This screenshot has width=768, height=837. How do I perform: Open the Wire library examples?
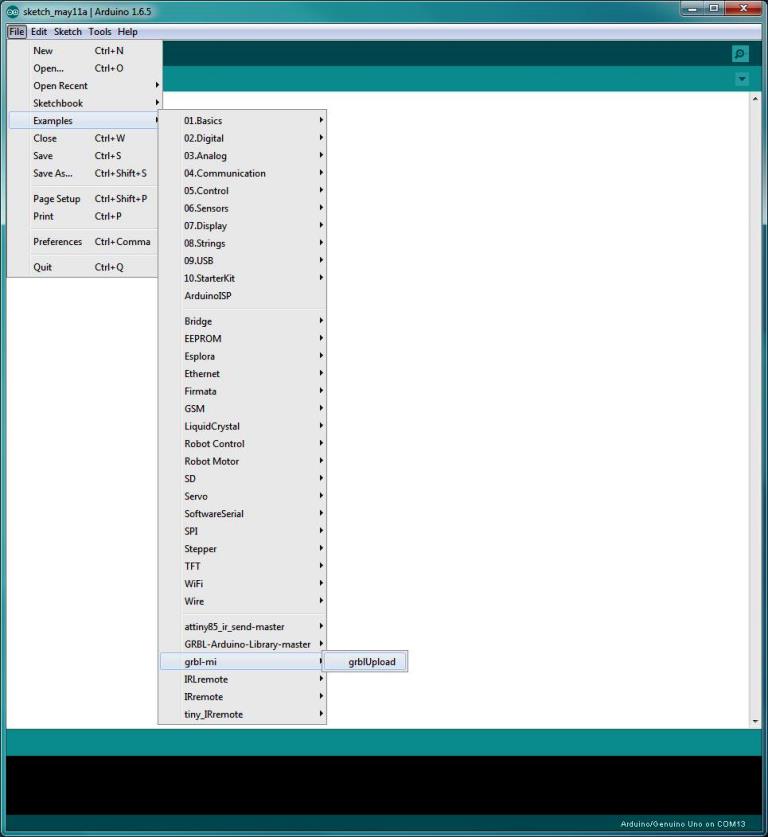[242, 602]
